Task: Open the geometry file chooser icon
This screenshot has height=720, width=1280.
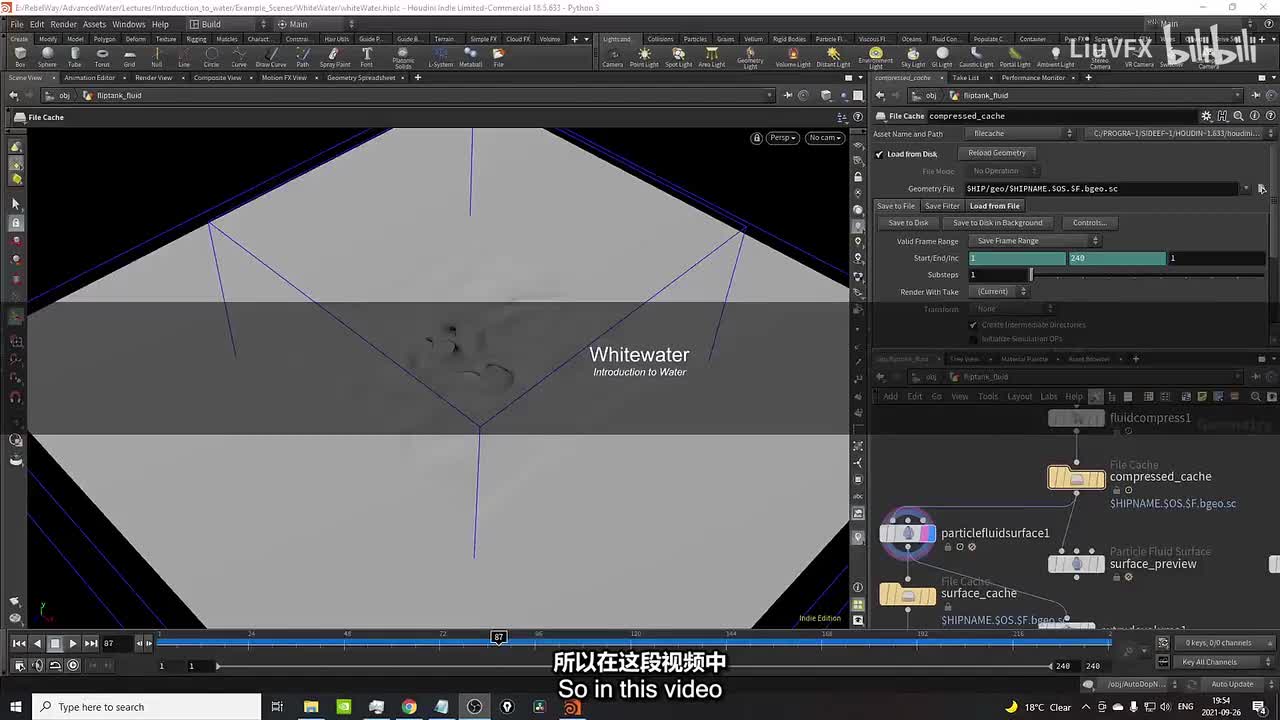Action: coord(1262,188)
